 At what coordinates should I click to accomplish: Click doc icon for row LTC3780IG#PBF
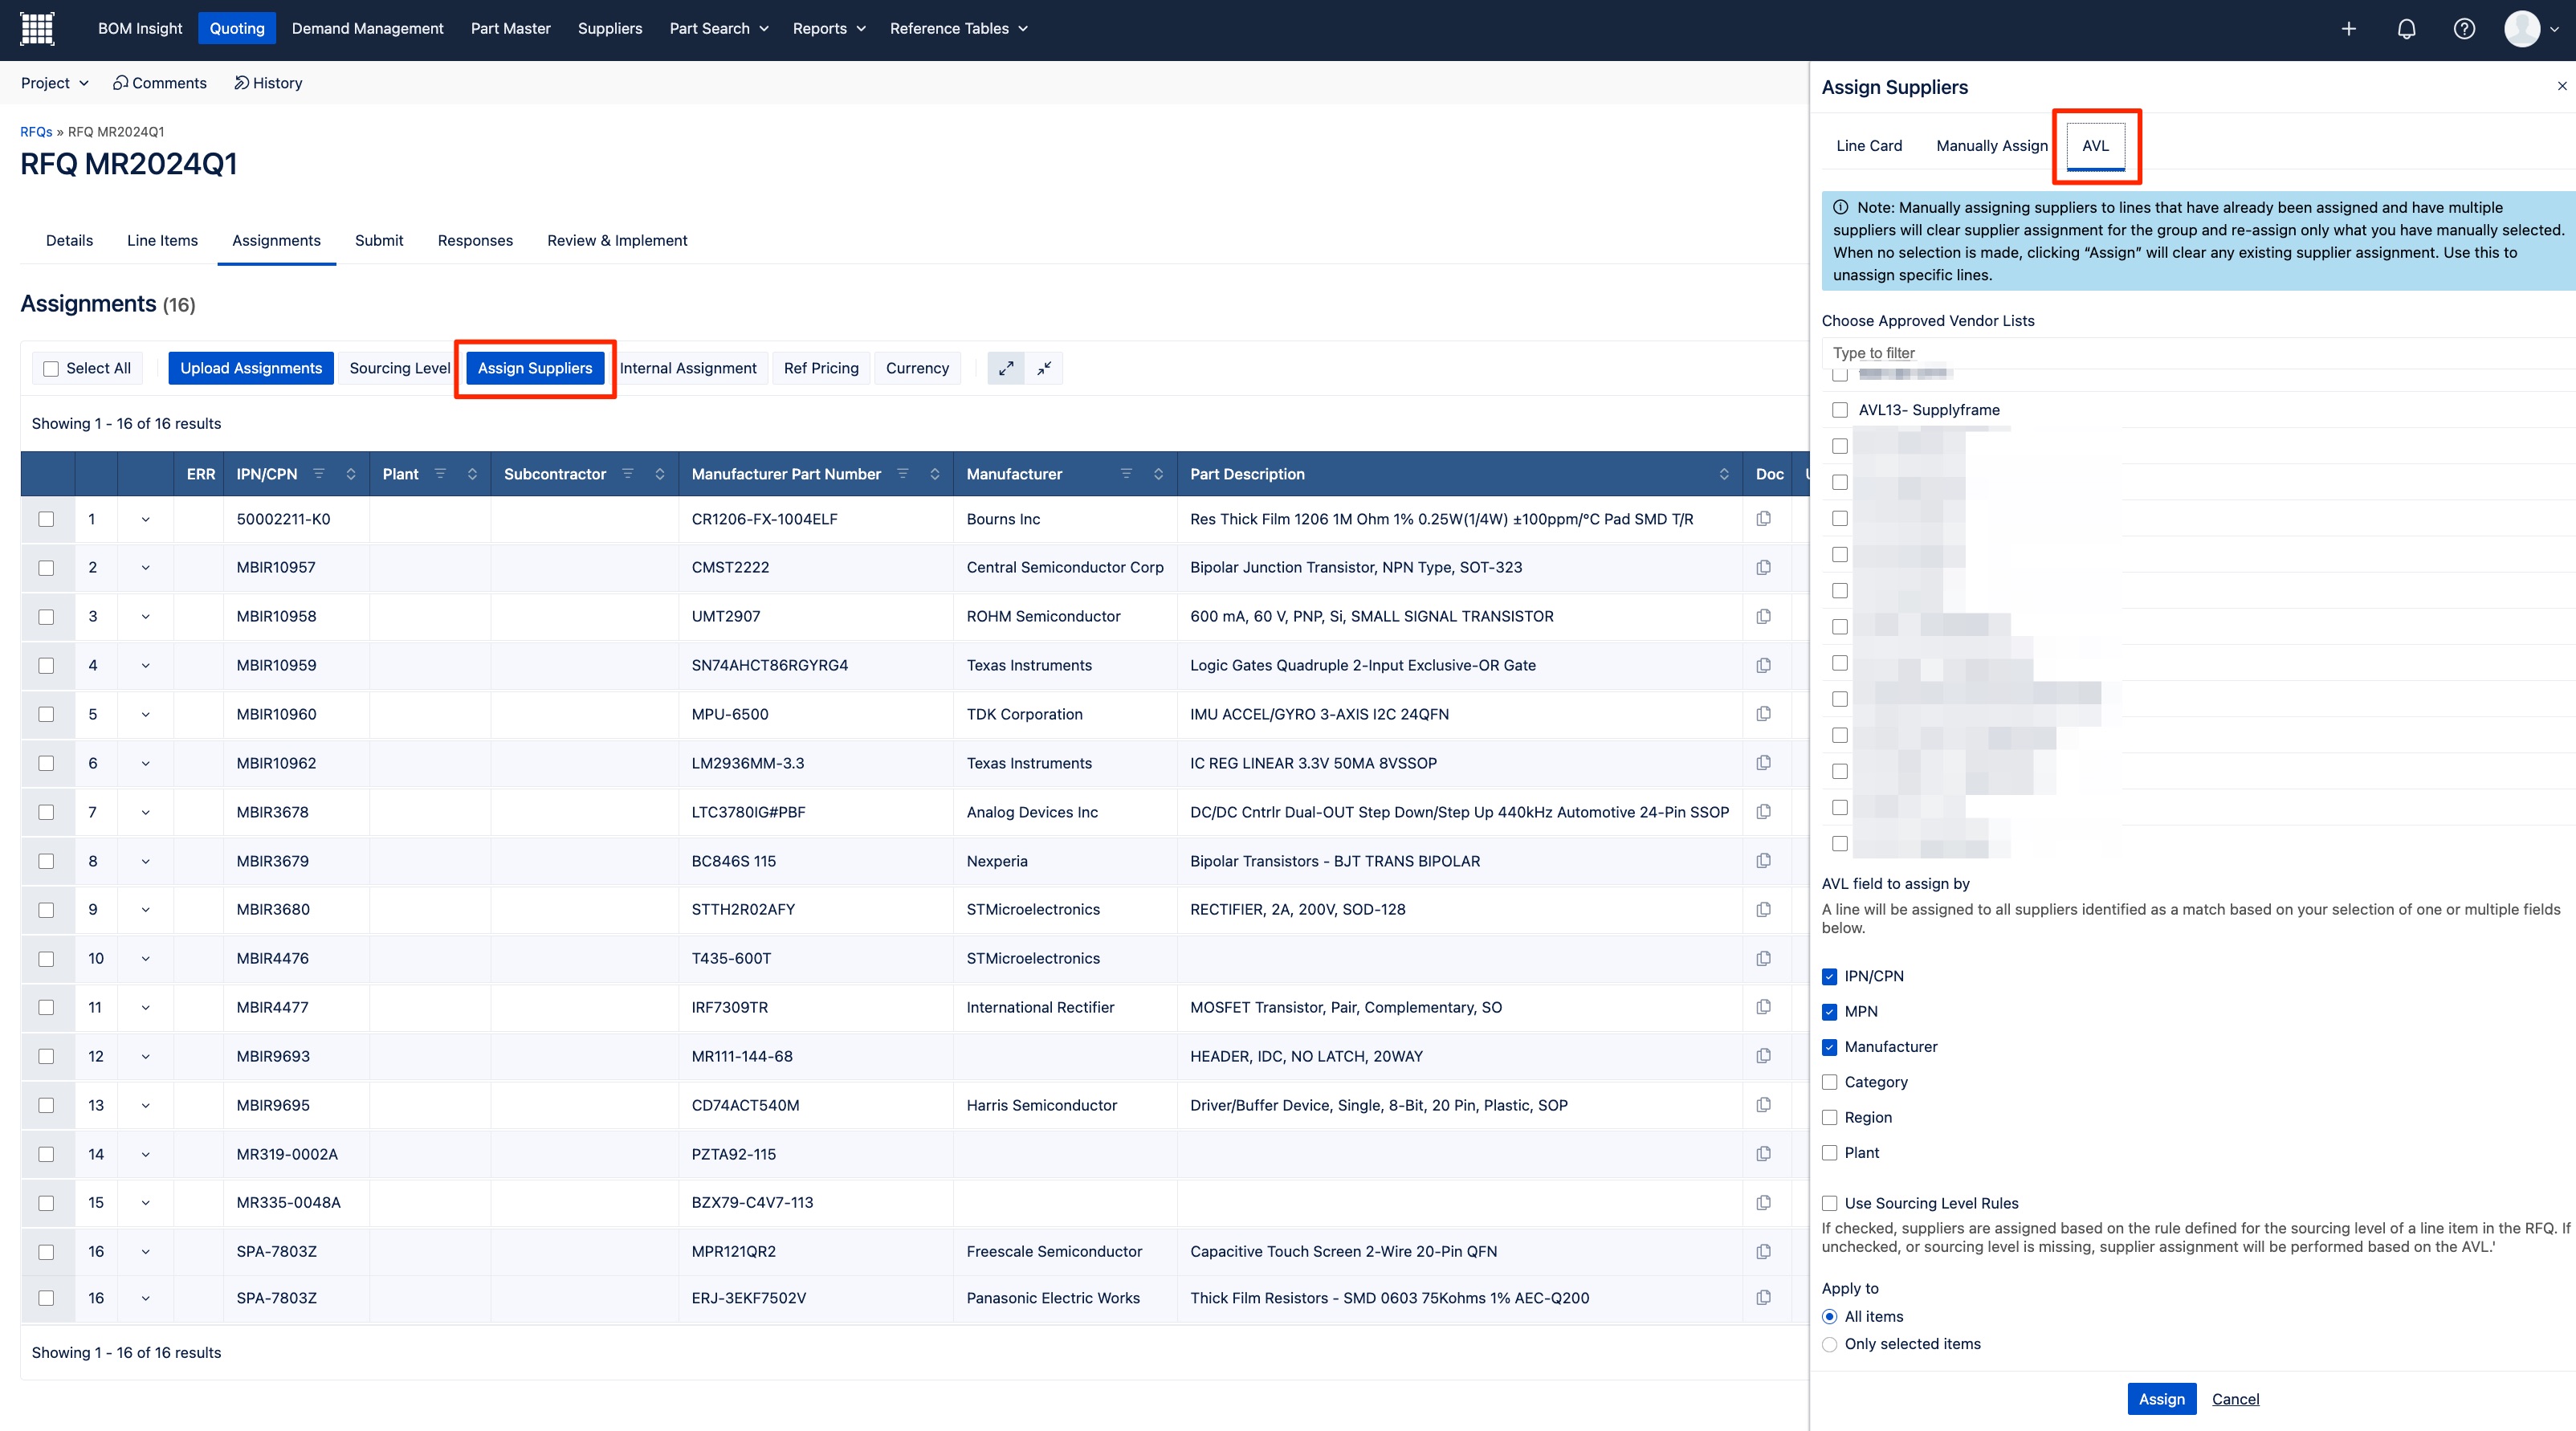[1764, 812]
